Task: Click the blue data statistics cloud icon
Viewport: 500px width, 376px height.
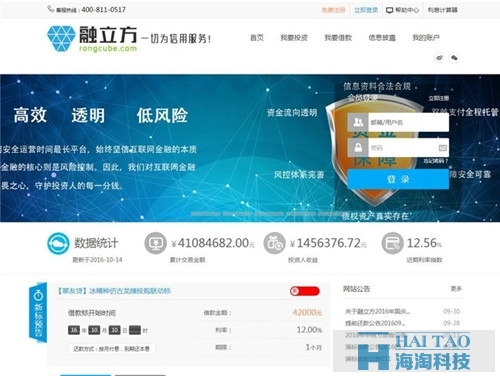Action: [x=58, y=244]
